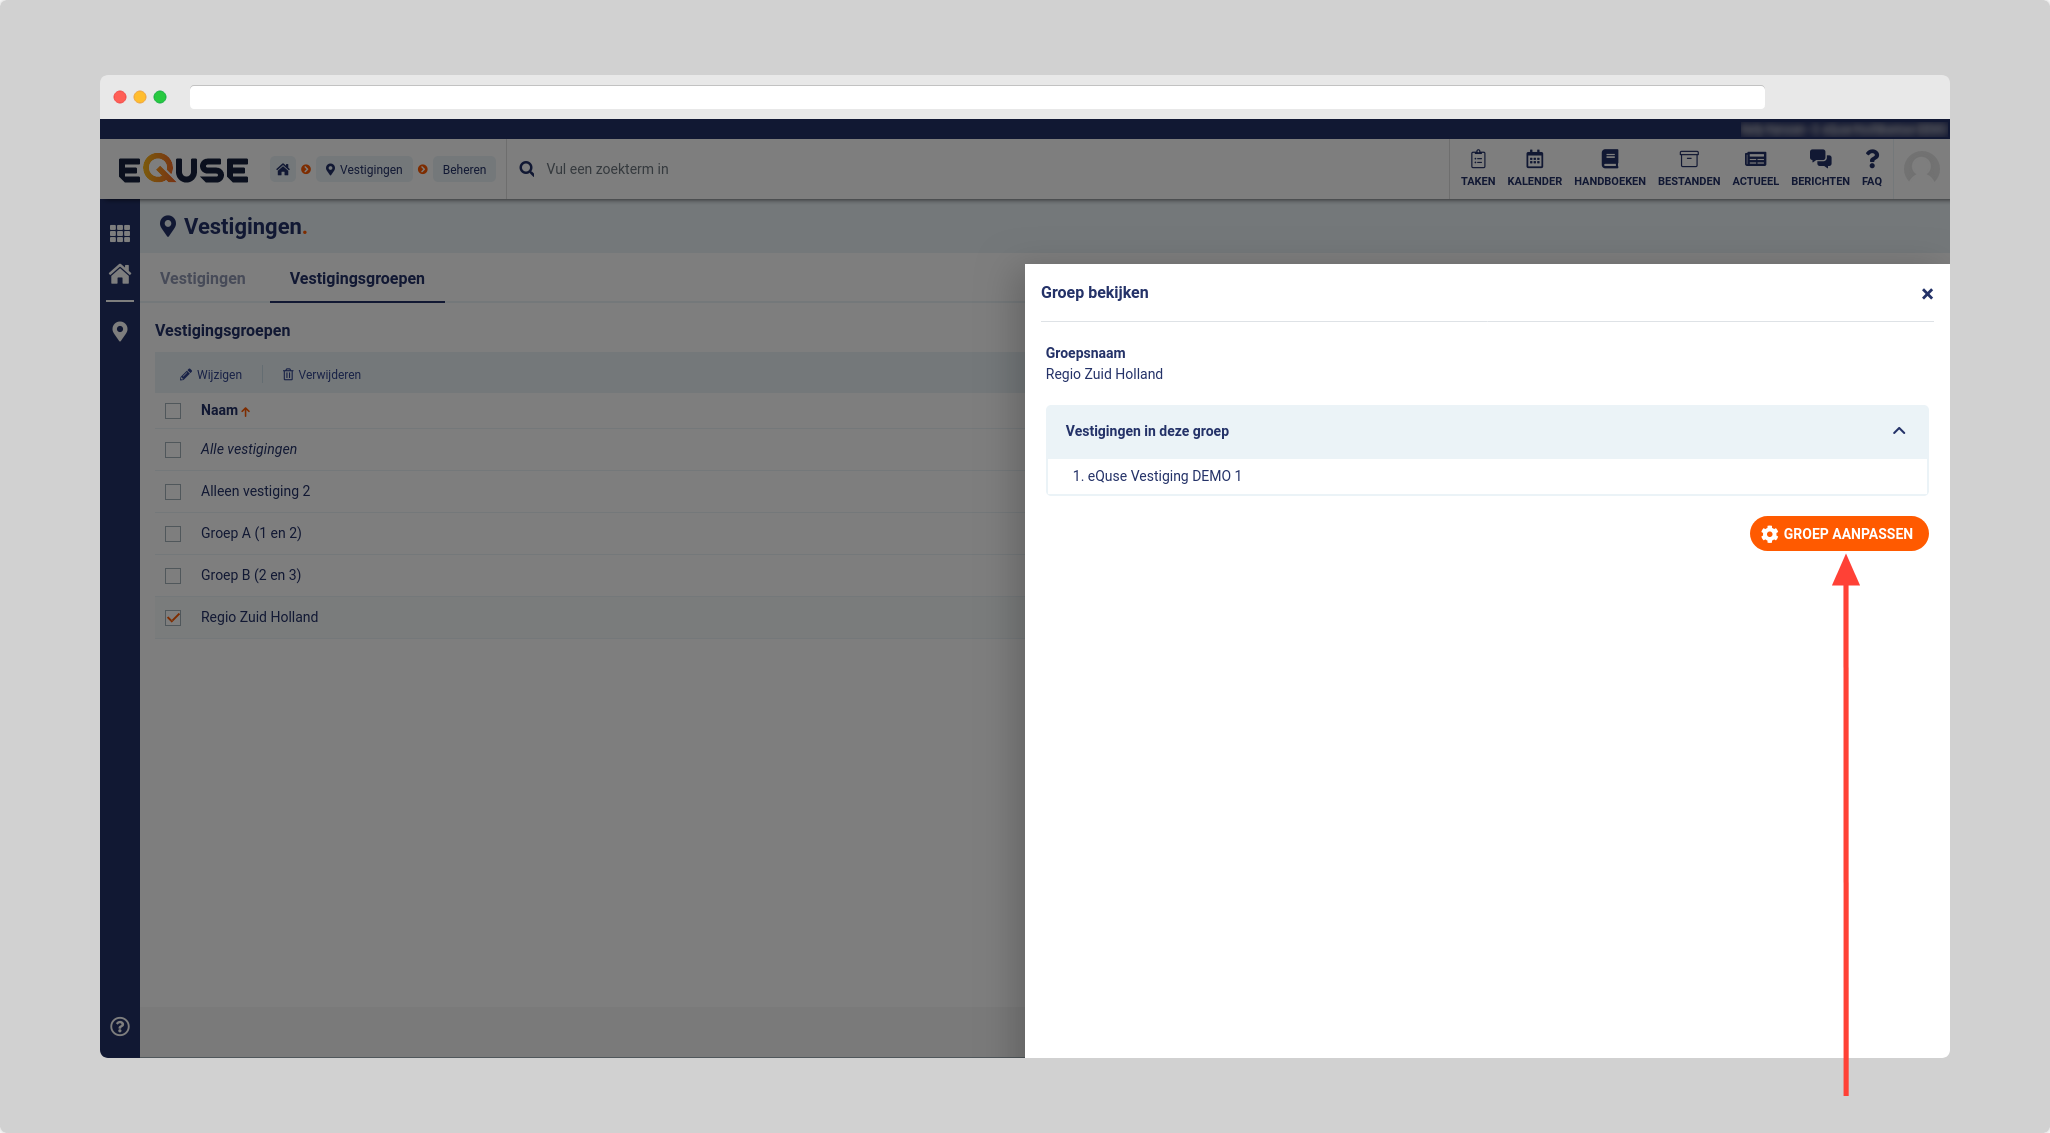2050x1133 pixels.
Task: Select the Groep B (2 en 3) row text
Action: [251, 575]
